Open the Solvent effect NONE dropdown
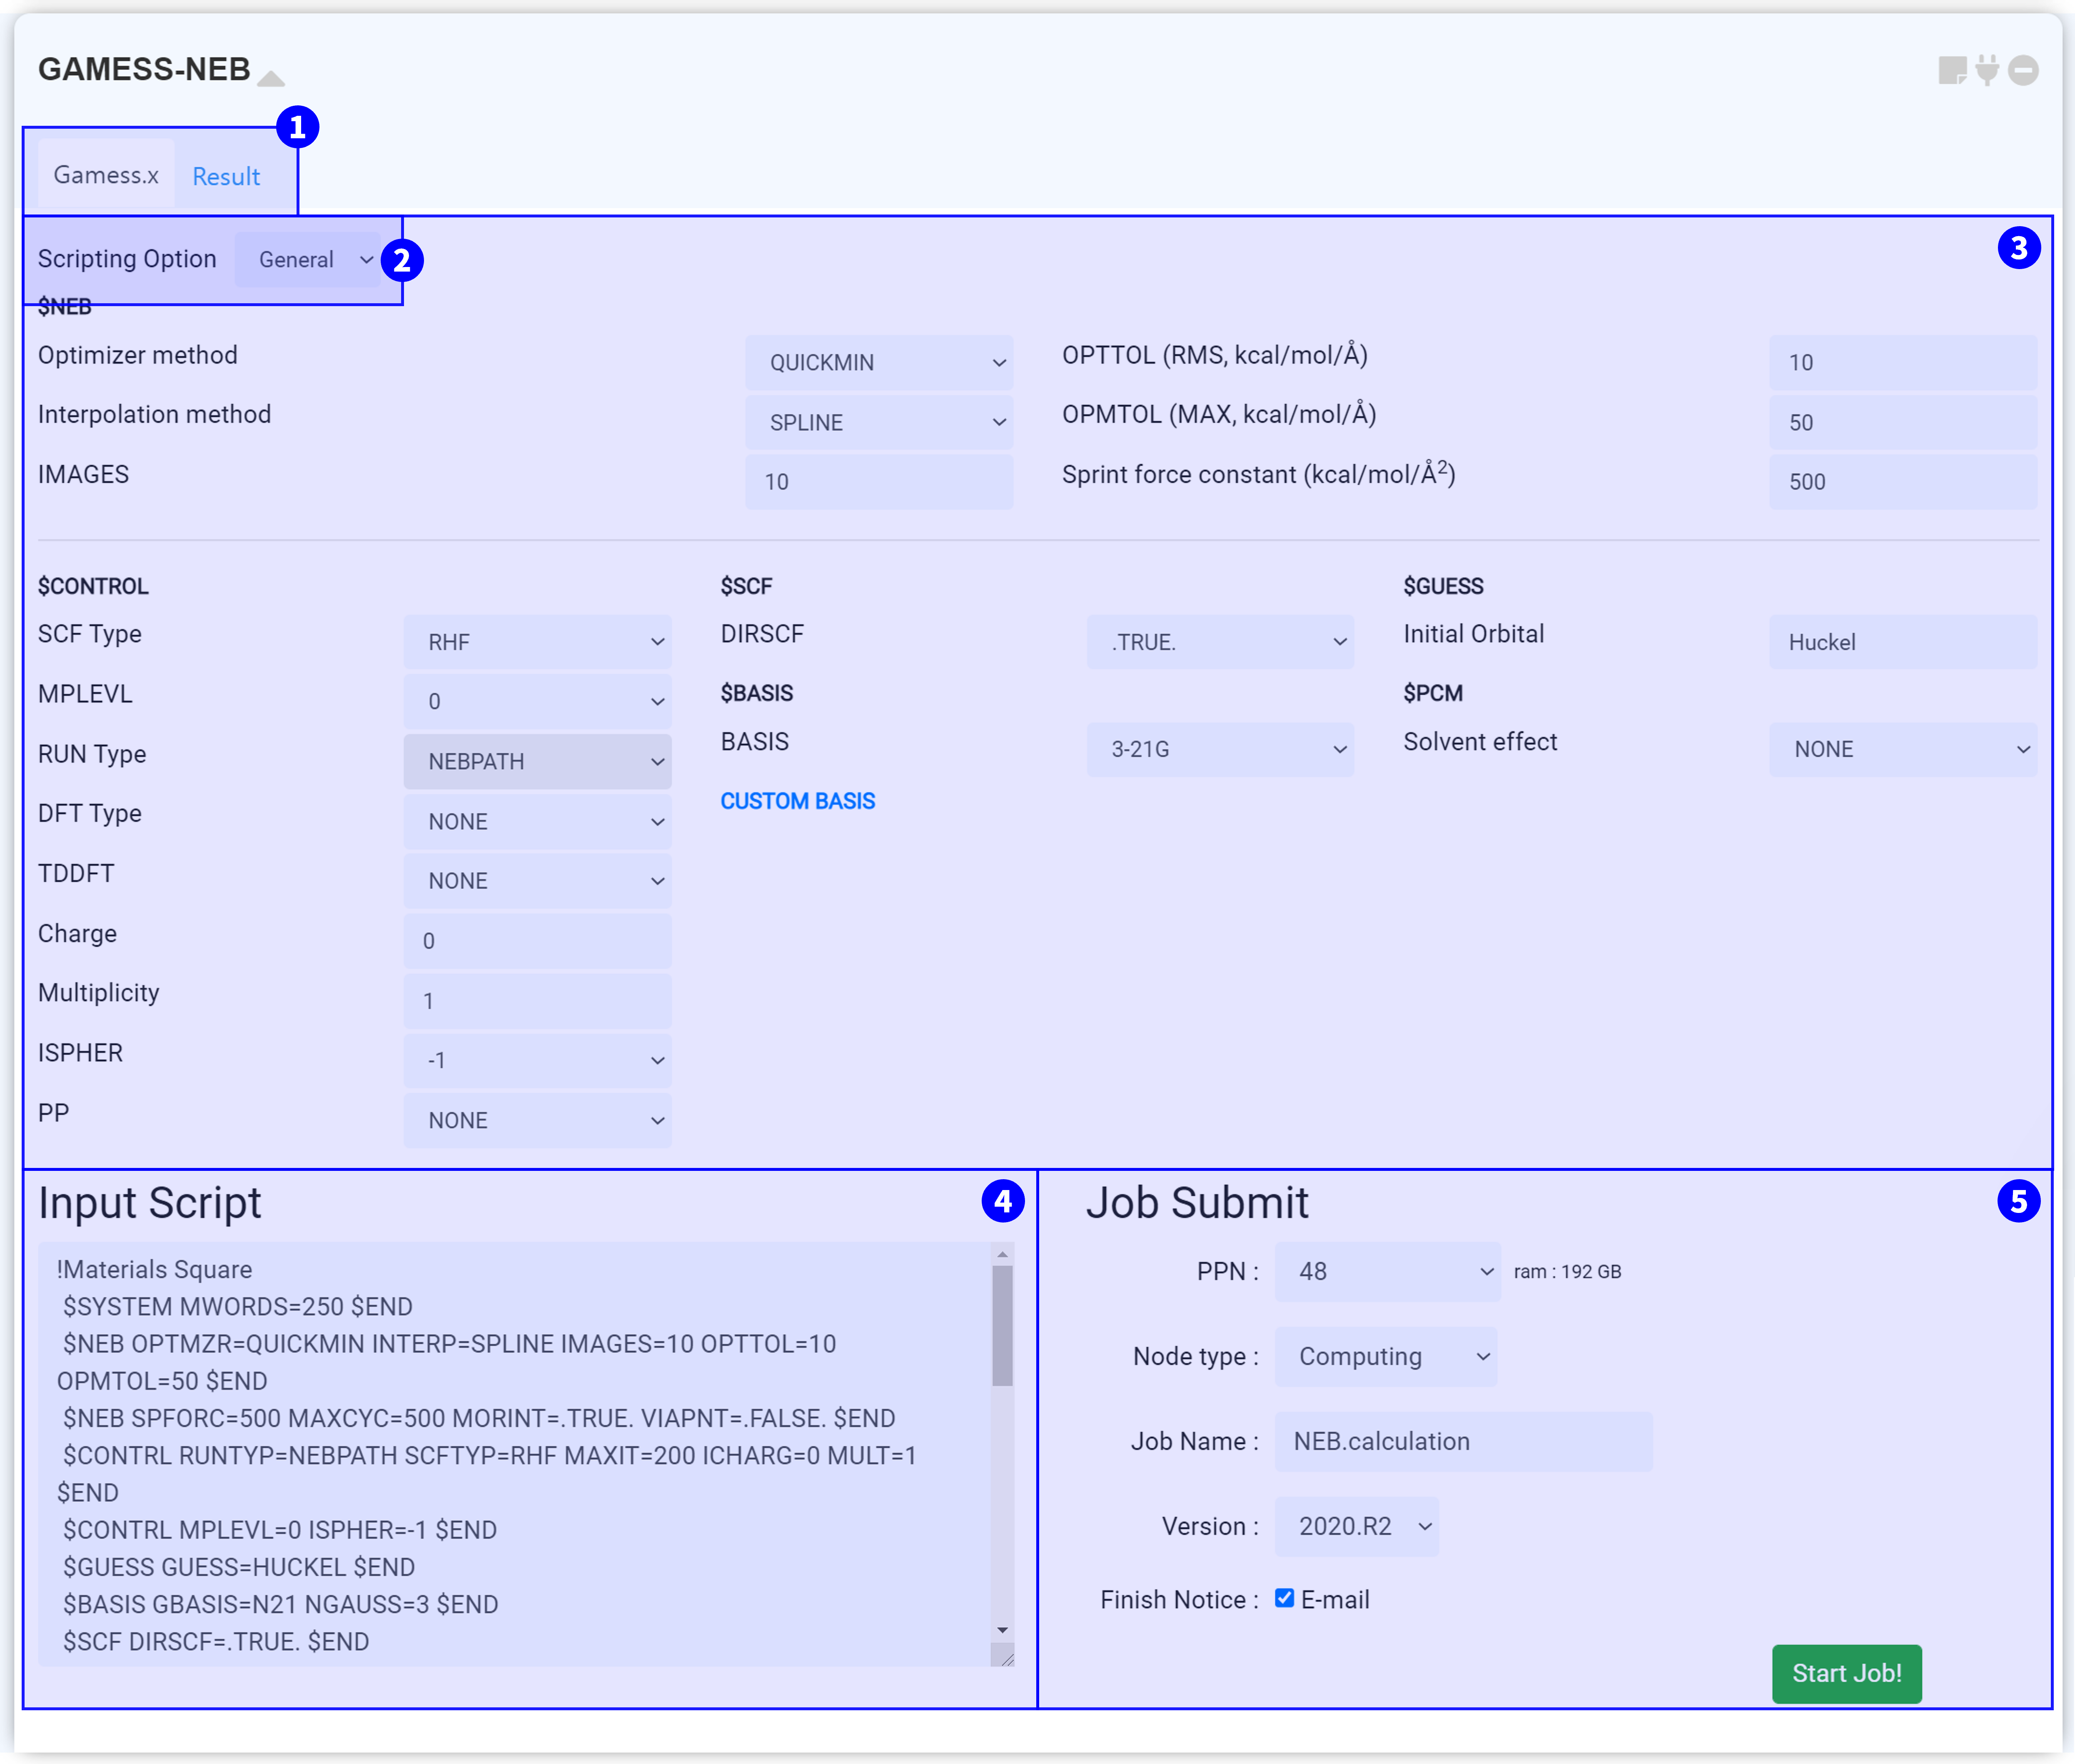 1902,749
